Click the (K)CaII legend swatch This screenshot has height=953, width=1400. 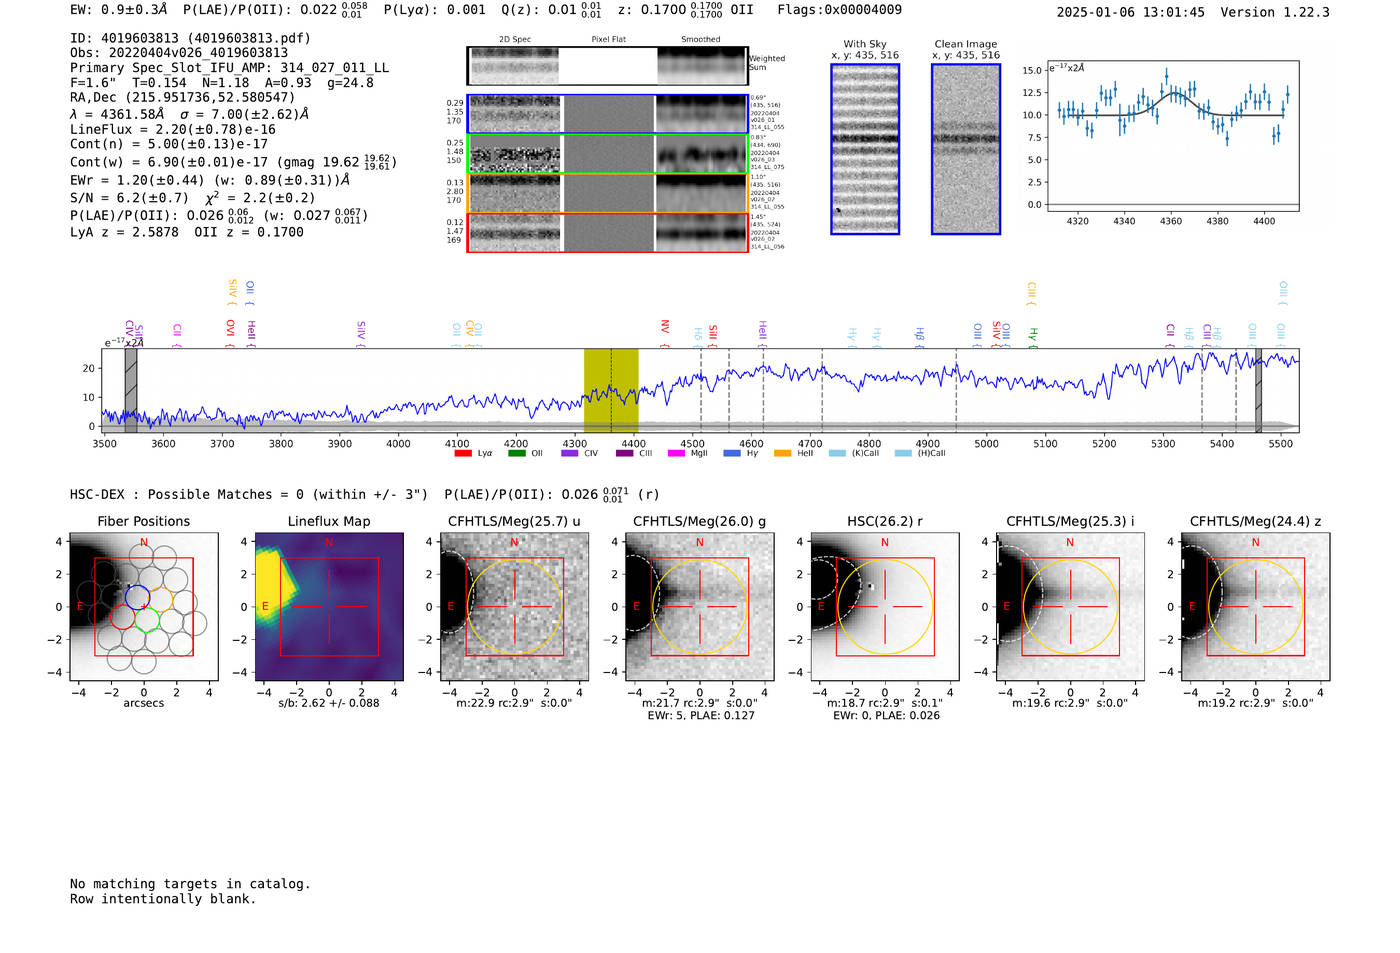[837, 454]
